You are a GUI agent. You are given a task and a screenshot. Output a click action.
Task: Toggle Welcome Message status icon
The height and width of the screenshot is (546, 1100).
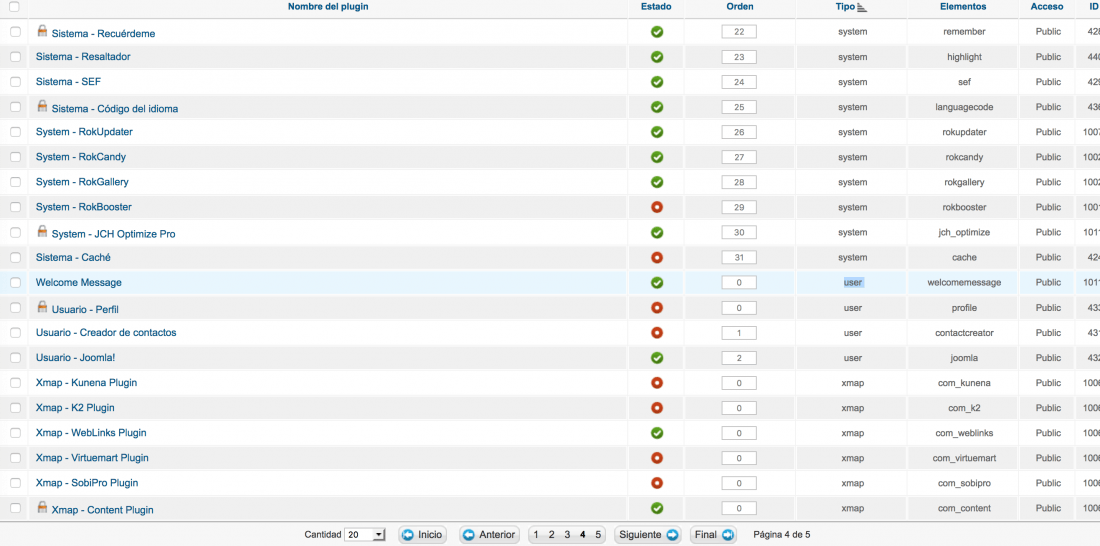pos(657,283)
